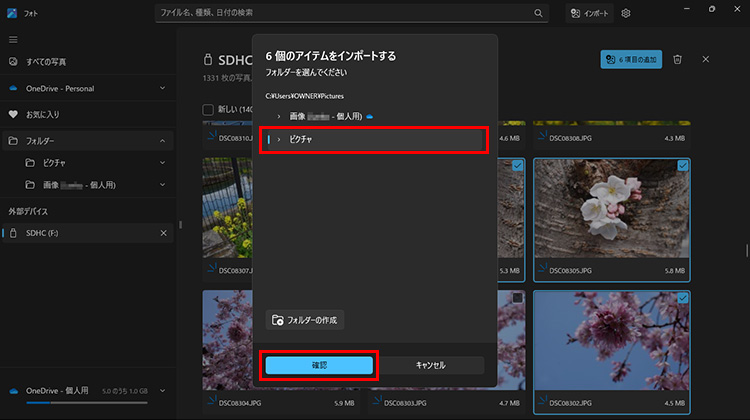Click the settings gear icon
This screenshot has width=750, height=420.
click(626, 13)
